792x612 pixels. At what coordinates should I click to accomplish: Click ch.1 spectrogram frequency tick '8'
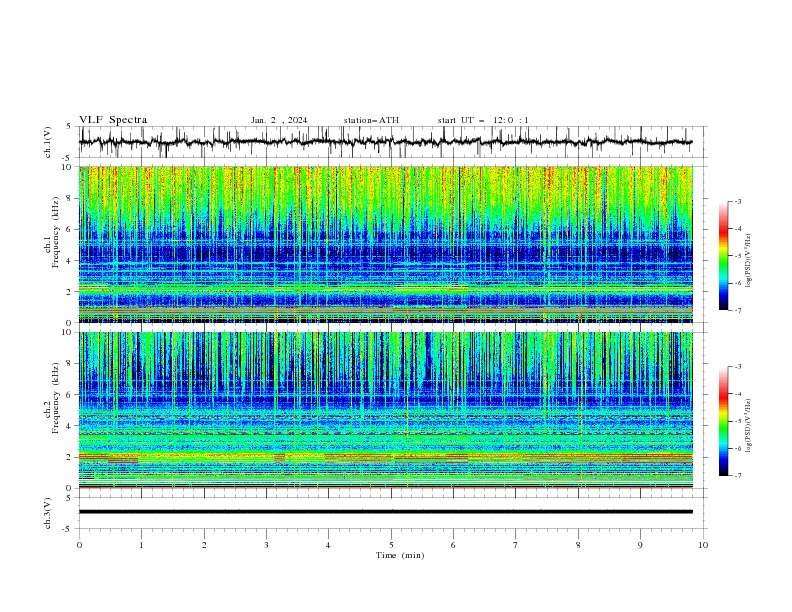coord(71,198)
